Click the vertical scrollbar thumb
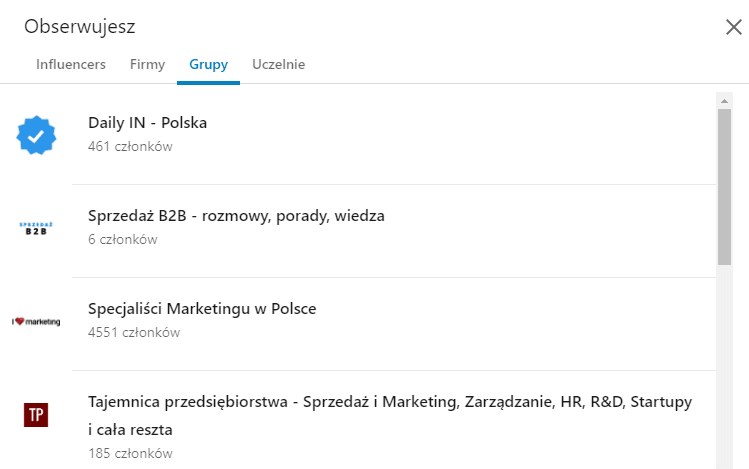Screen dimensions: 749x469 724,187
